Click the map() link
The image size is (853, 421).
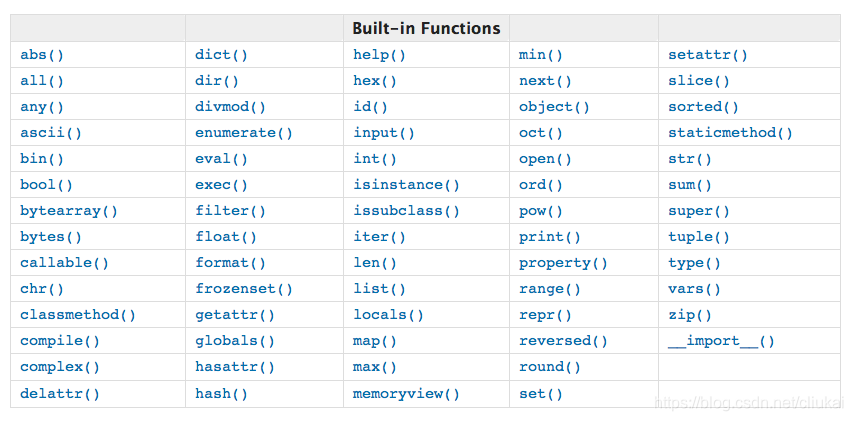tap(375, 341)
